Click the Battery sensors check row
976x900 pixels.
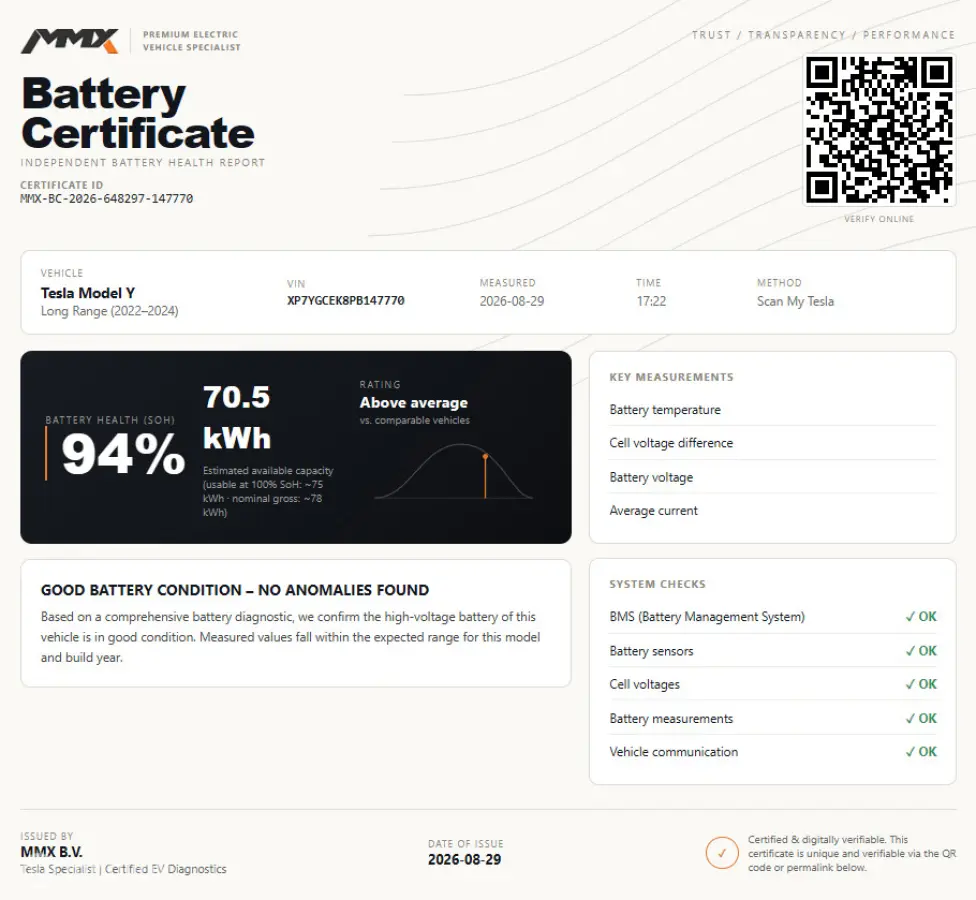[772, 651]
